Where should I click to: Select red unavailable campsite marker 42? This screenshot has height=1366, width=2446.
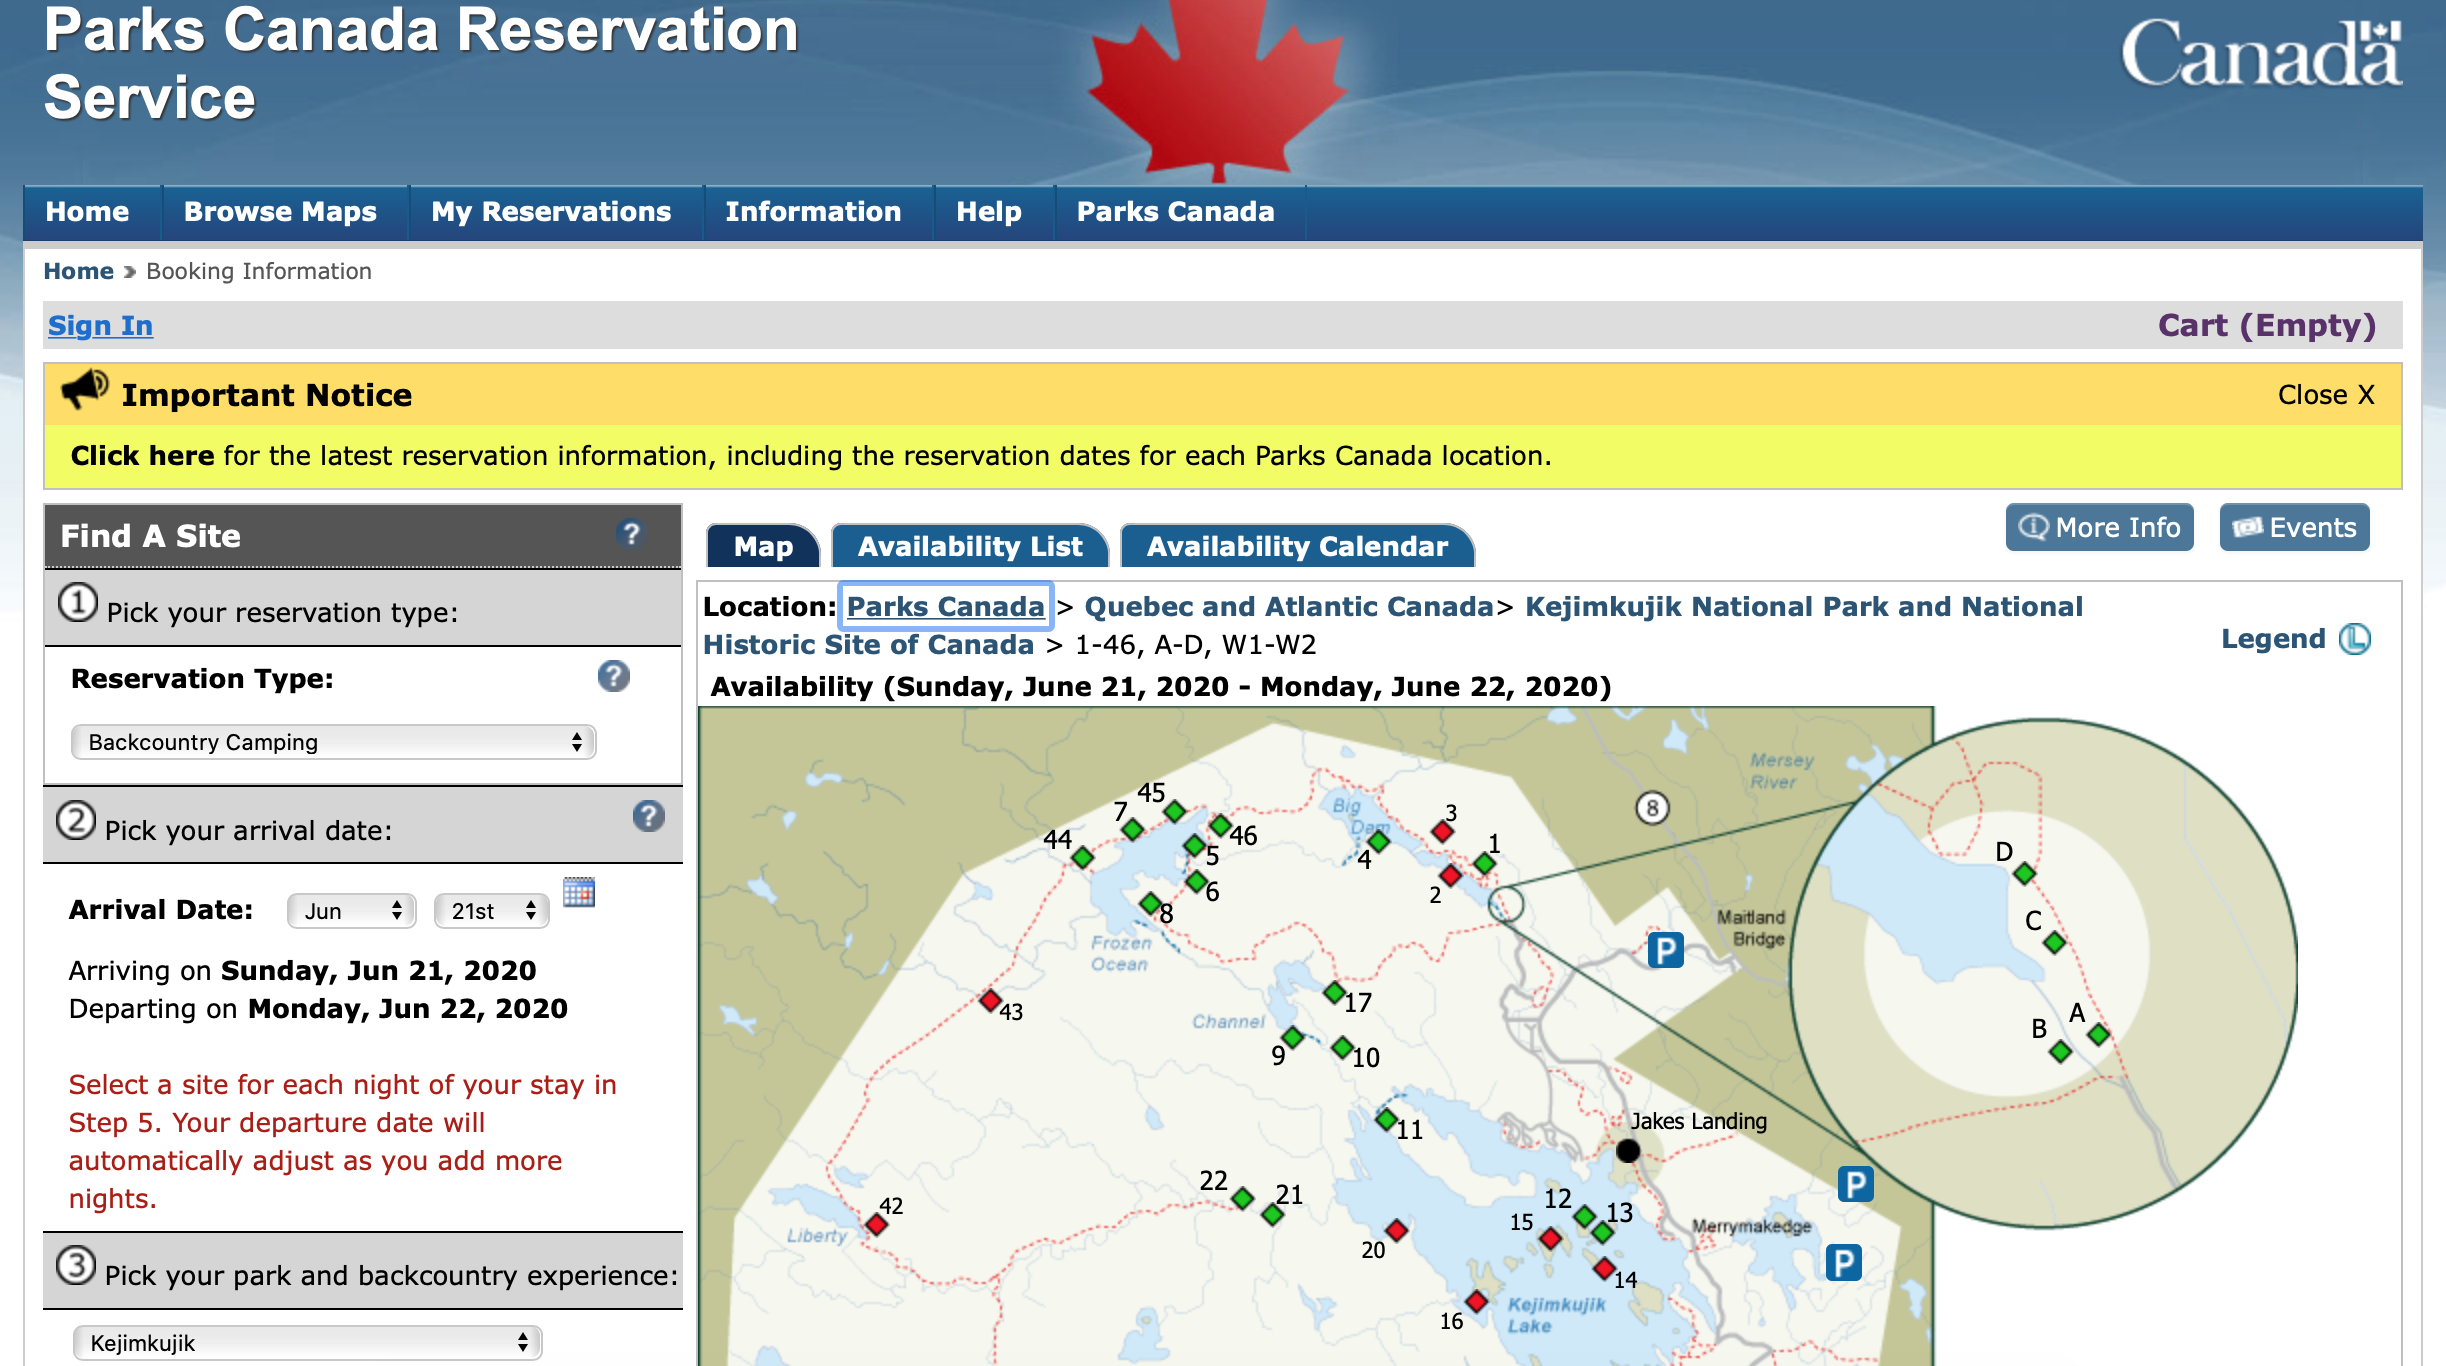[x=876, y=1224]
